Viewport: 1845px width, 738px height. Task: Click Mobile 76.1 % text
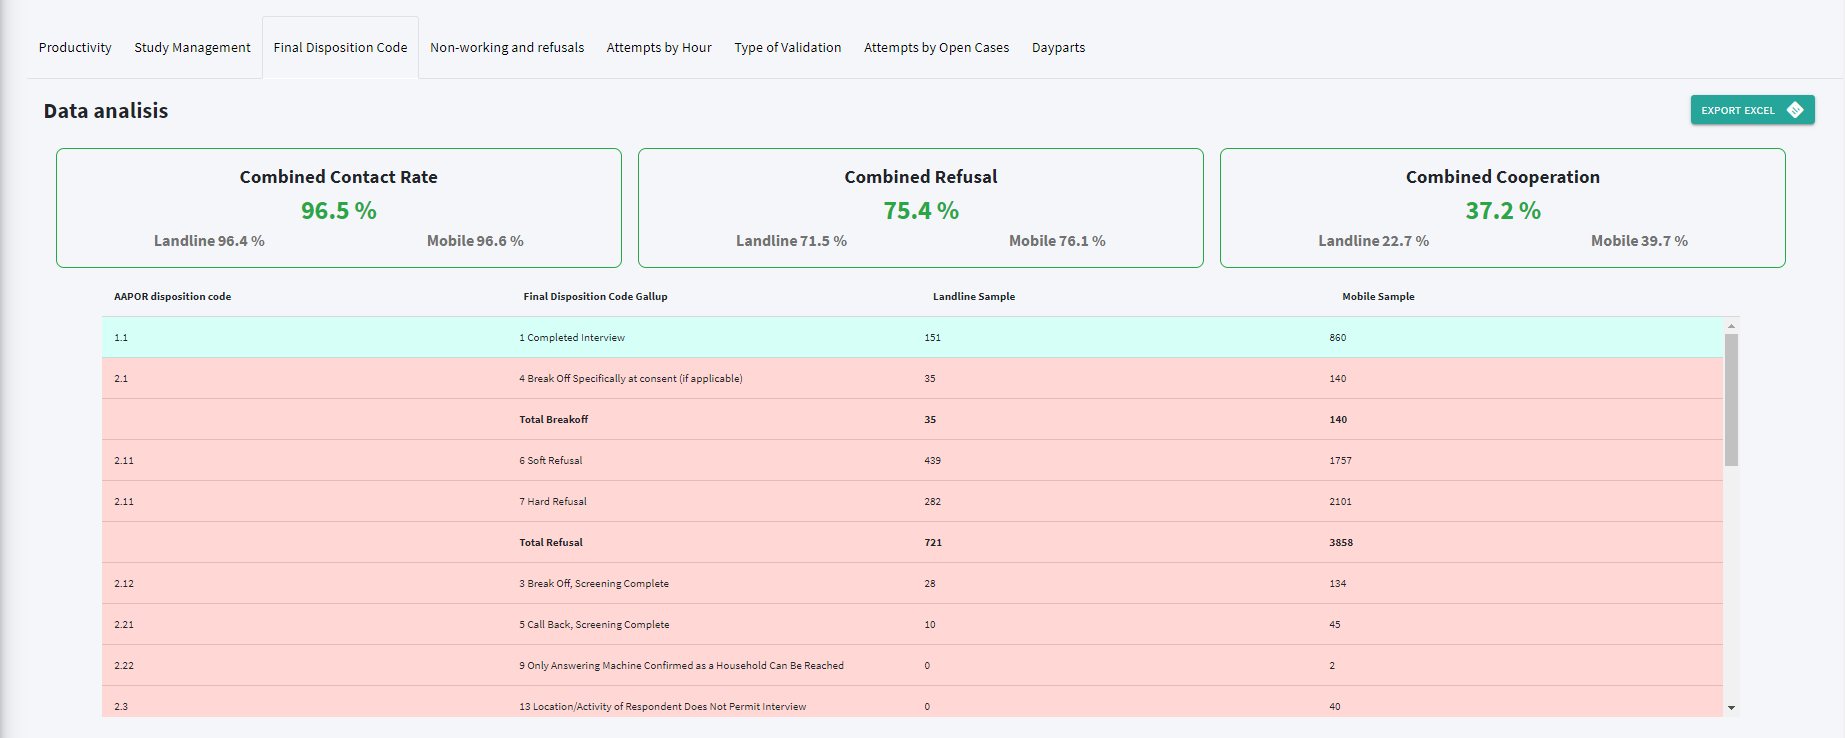[x=1057, y=241]
